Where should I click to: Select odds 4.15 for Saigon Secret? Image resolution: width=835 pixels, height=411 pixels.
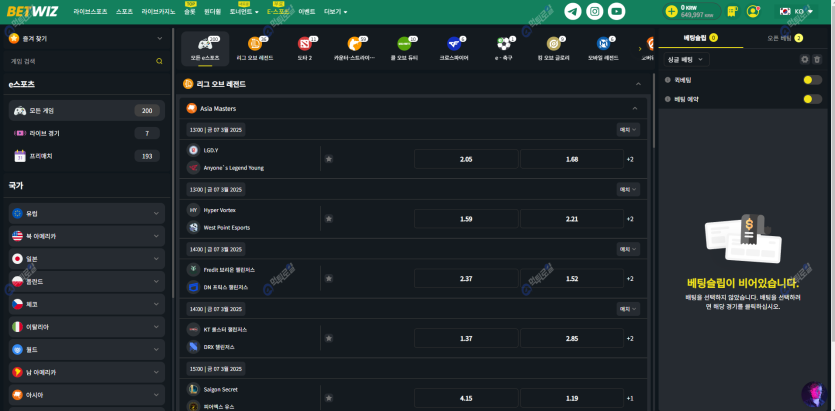(466, 398)
